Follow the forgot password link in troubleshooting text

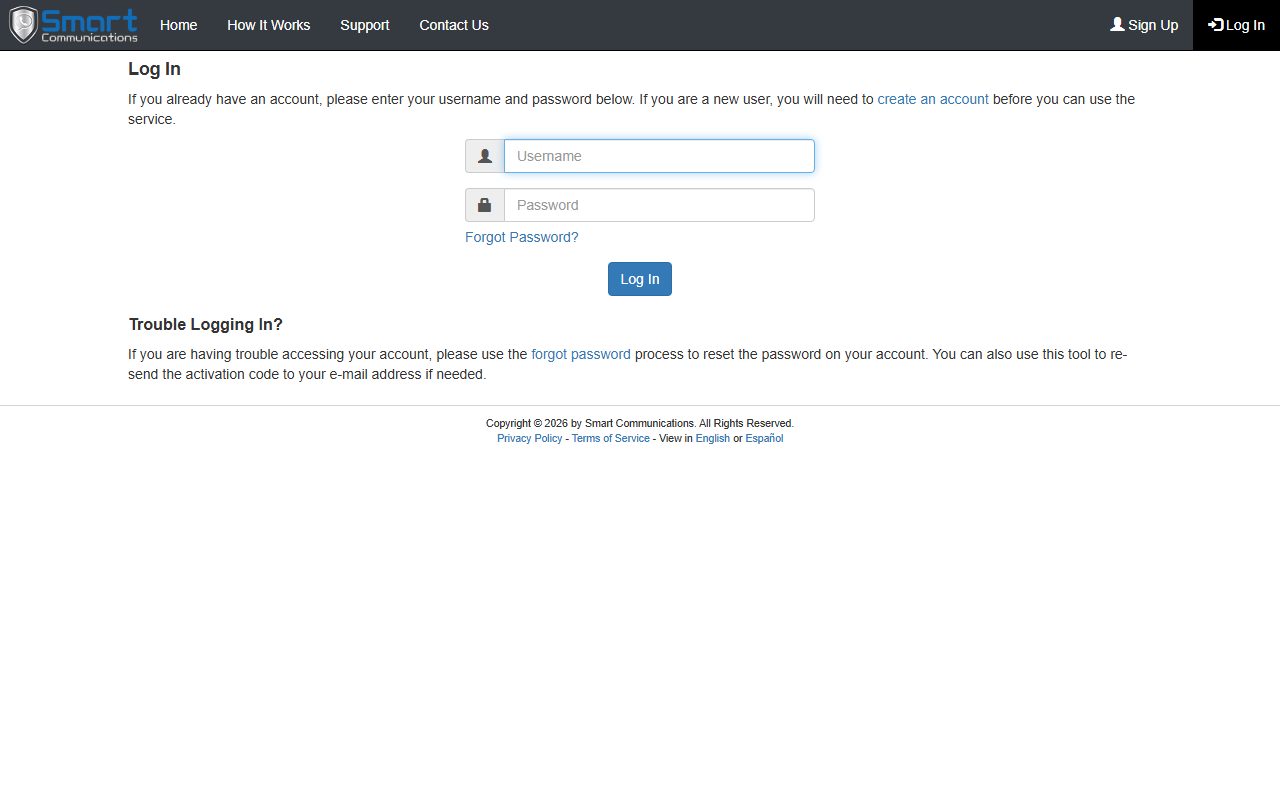point(581,354)
